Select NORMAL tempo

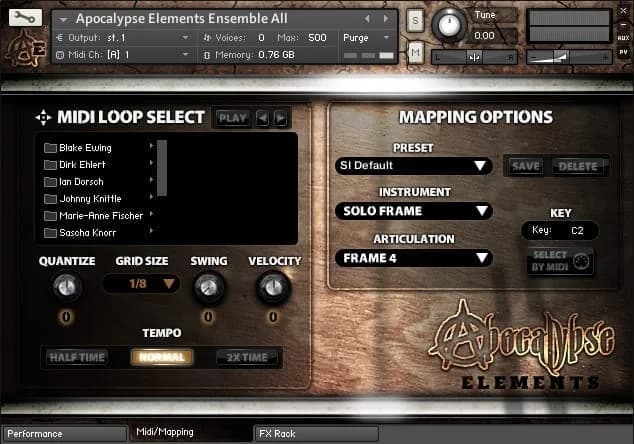pos(162,357)
